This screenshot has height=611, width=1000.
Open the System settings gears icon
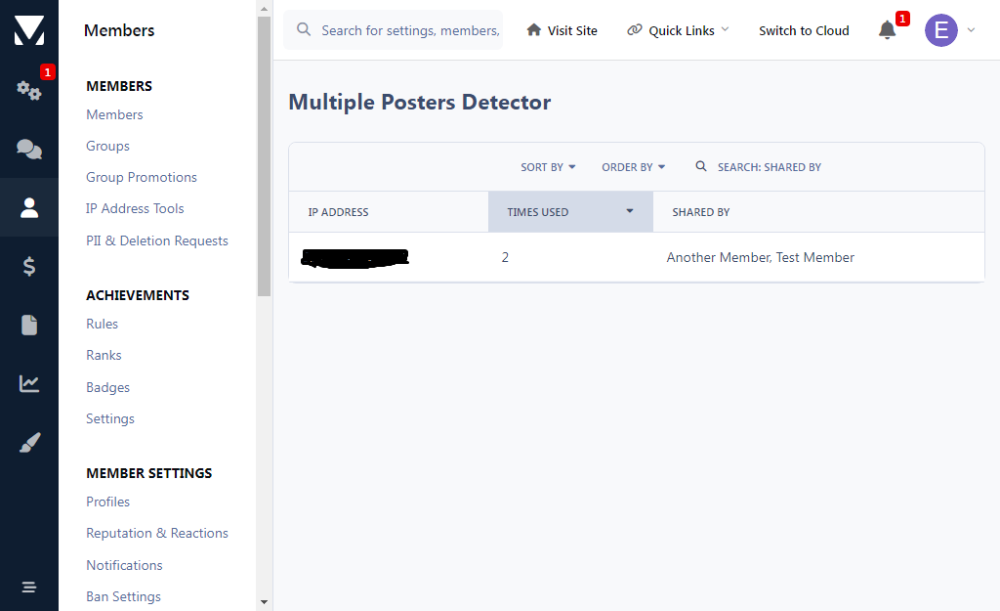coord(29,91)
